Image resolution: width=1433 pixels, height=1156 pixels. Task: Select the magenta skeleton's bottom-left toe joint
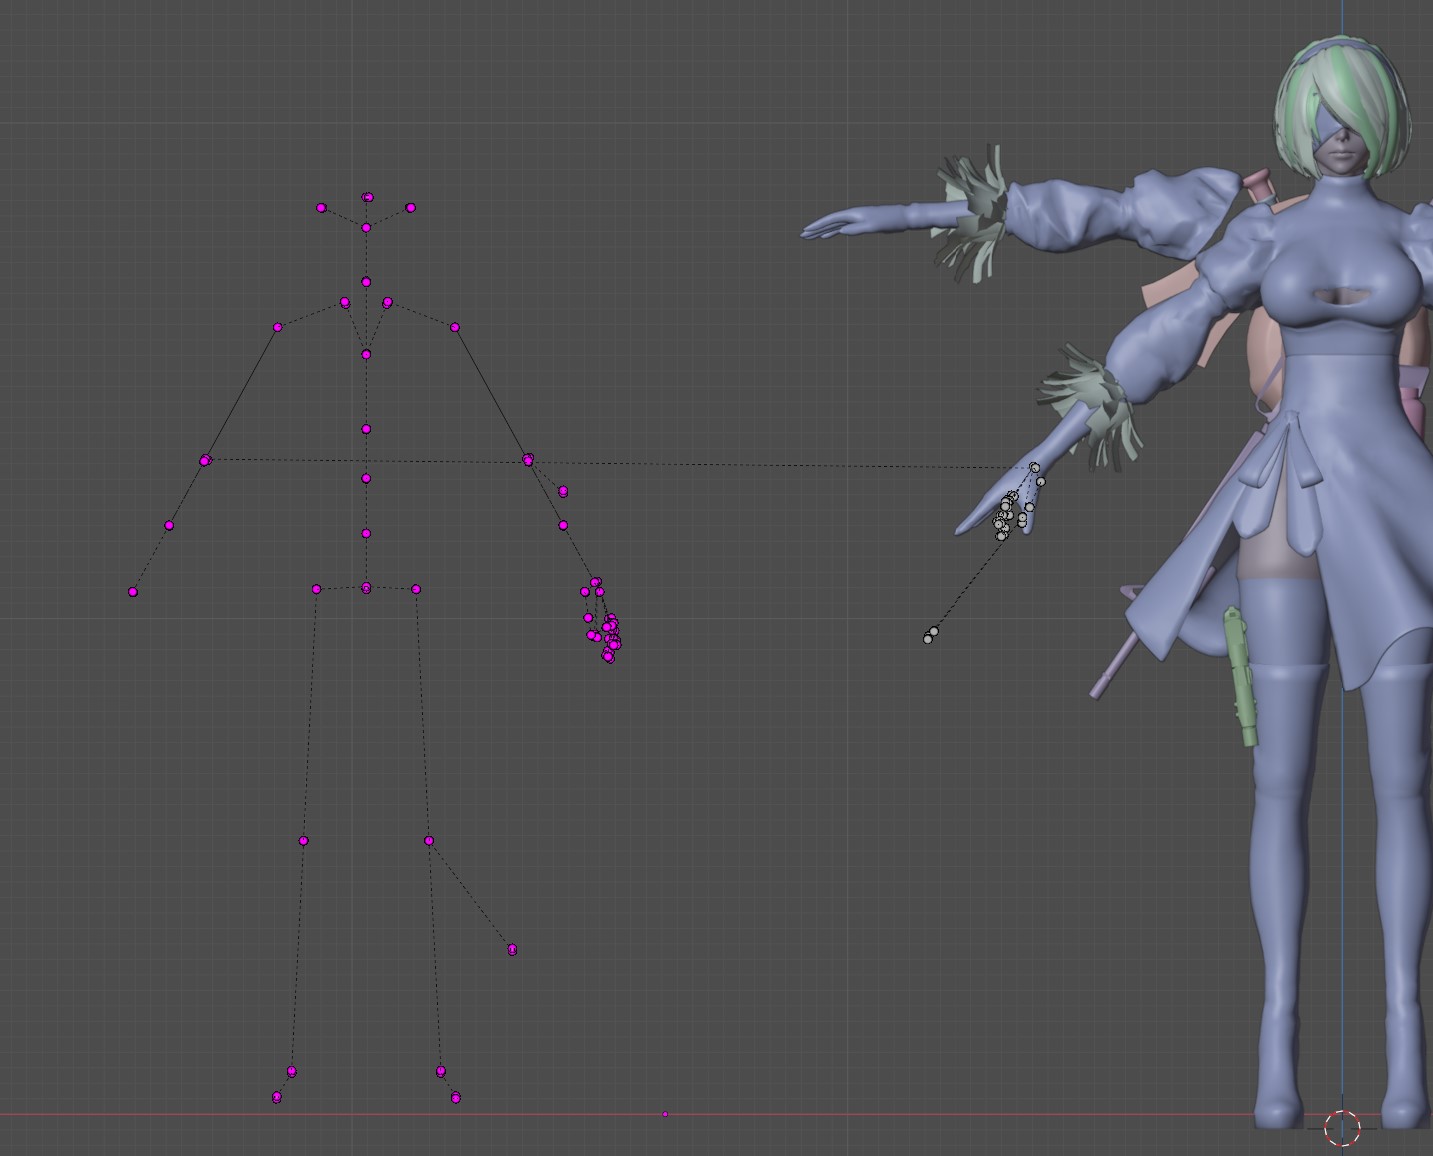click(x=277, y=1097)
